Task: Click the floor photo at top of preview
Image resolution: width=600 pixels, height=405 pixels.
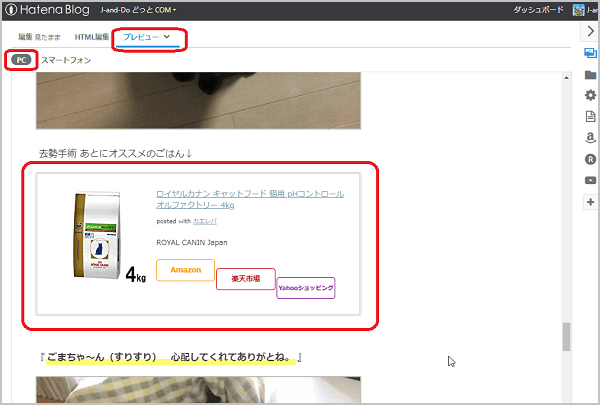Action: pyautogui.click(x=198, y=101)
